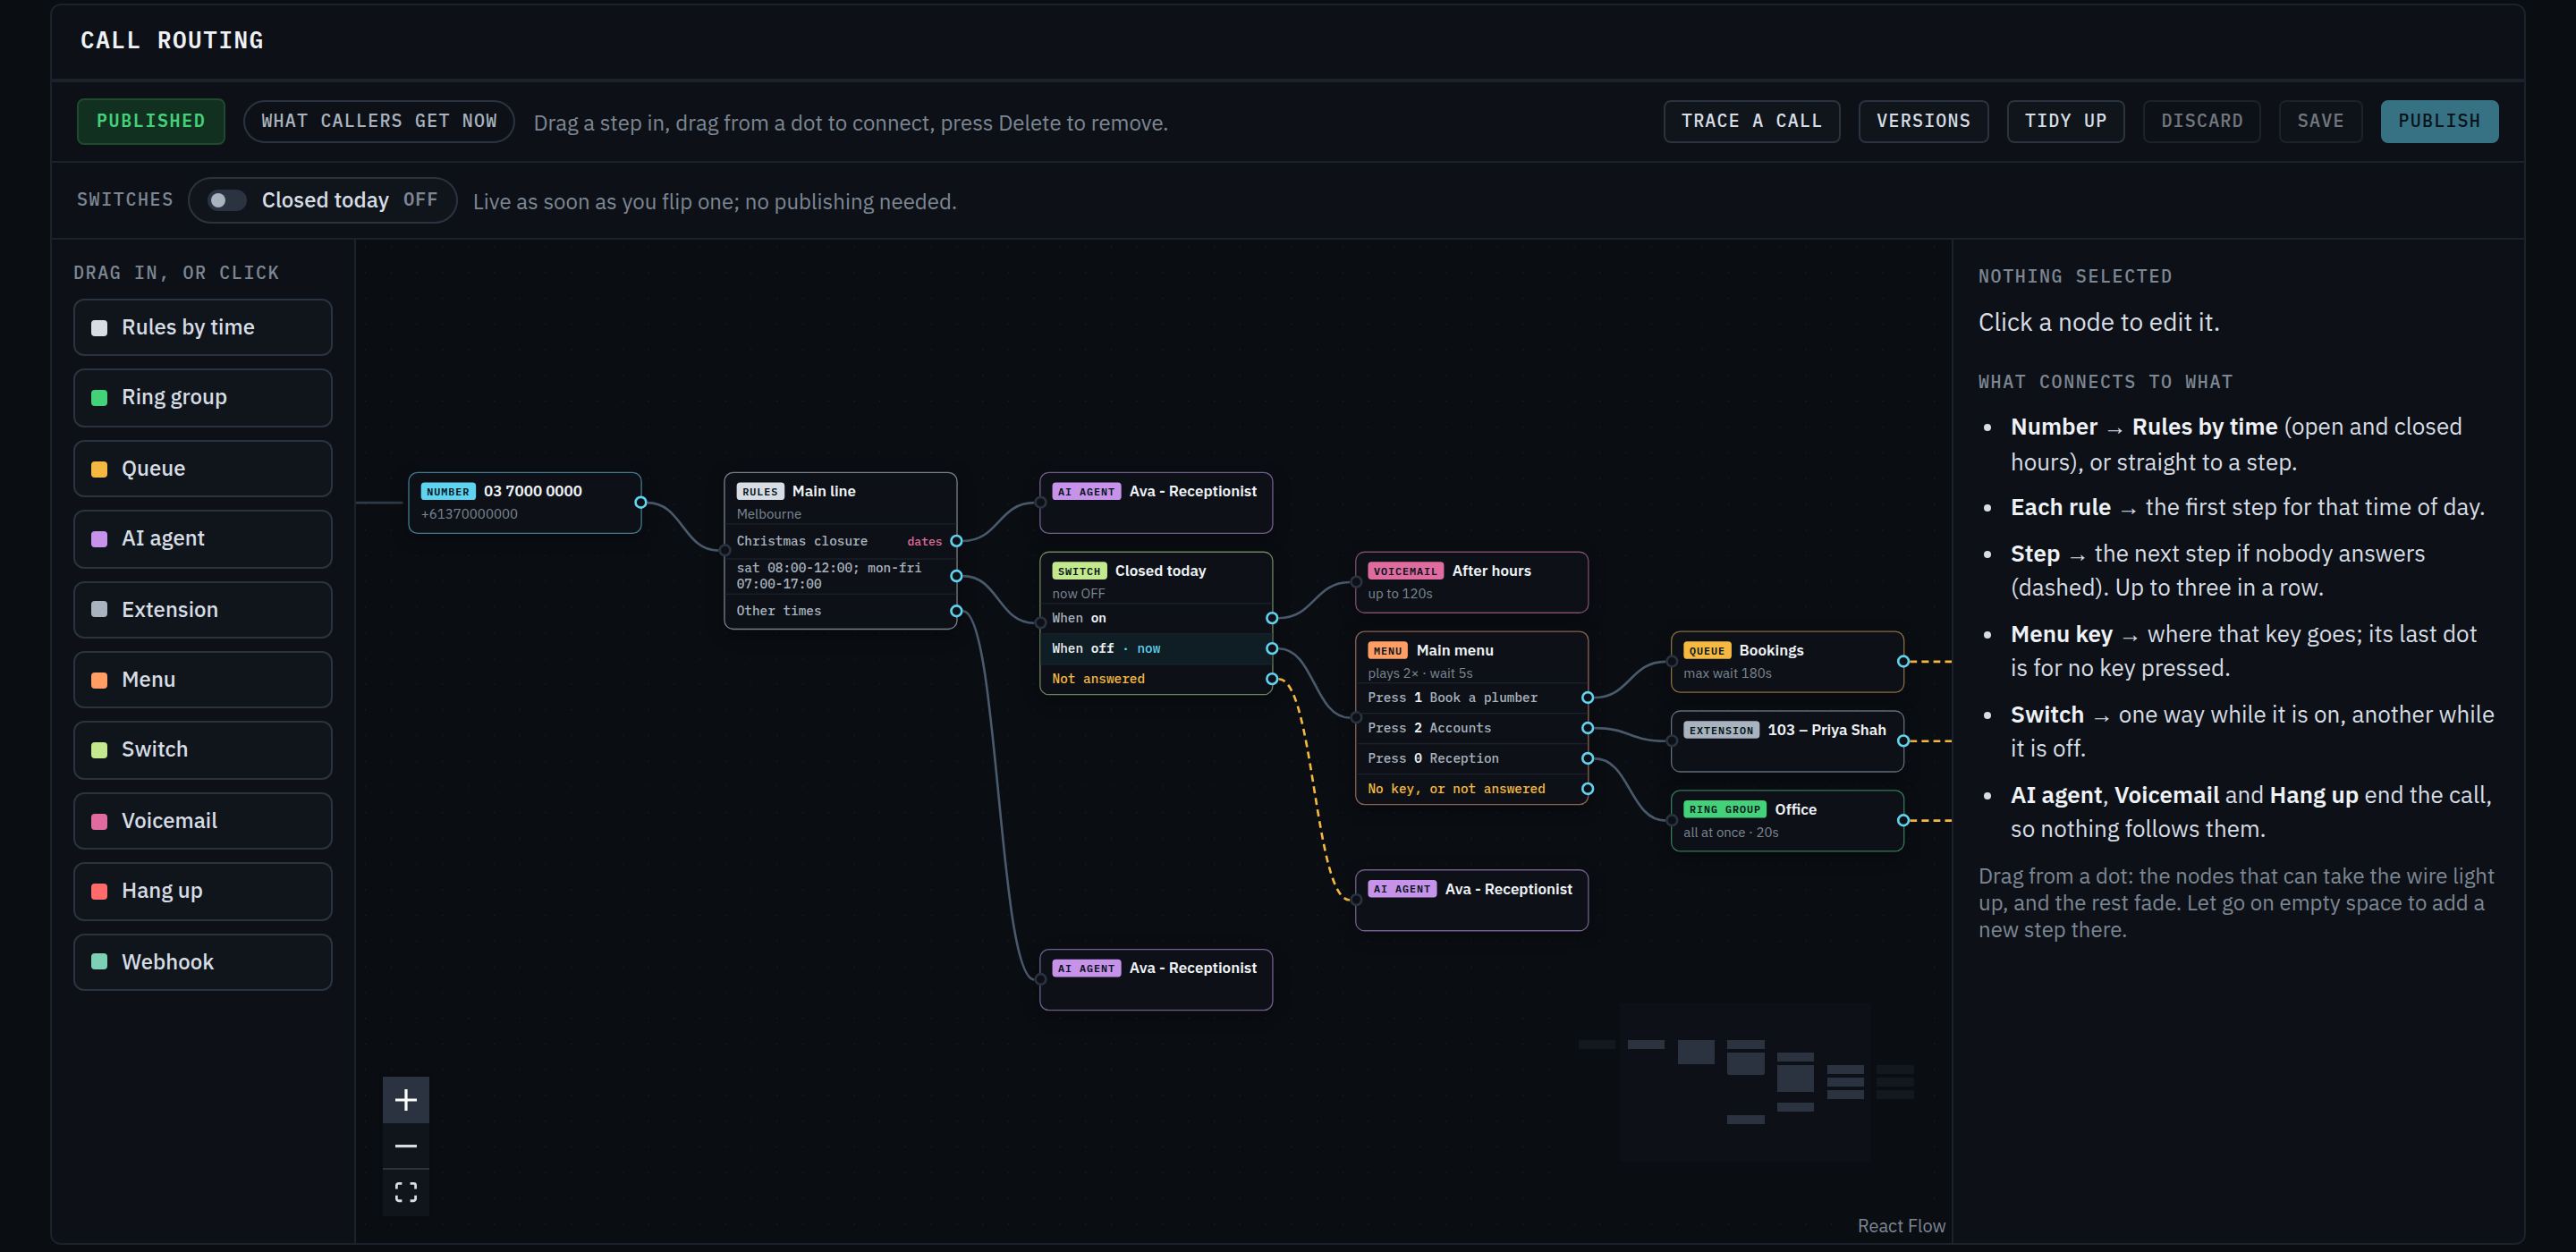Screen dimensions: 2576x1252
Task: Add a Webhook step from palette
Action: pos(202,961)
